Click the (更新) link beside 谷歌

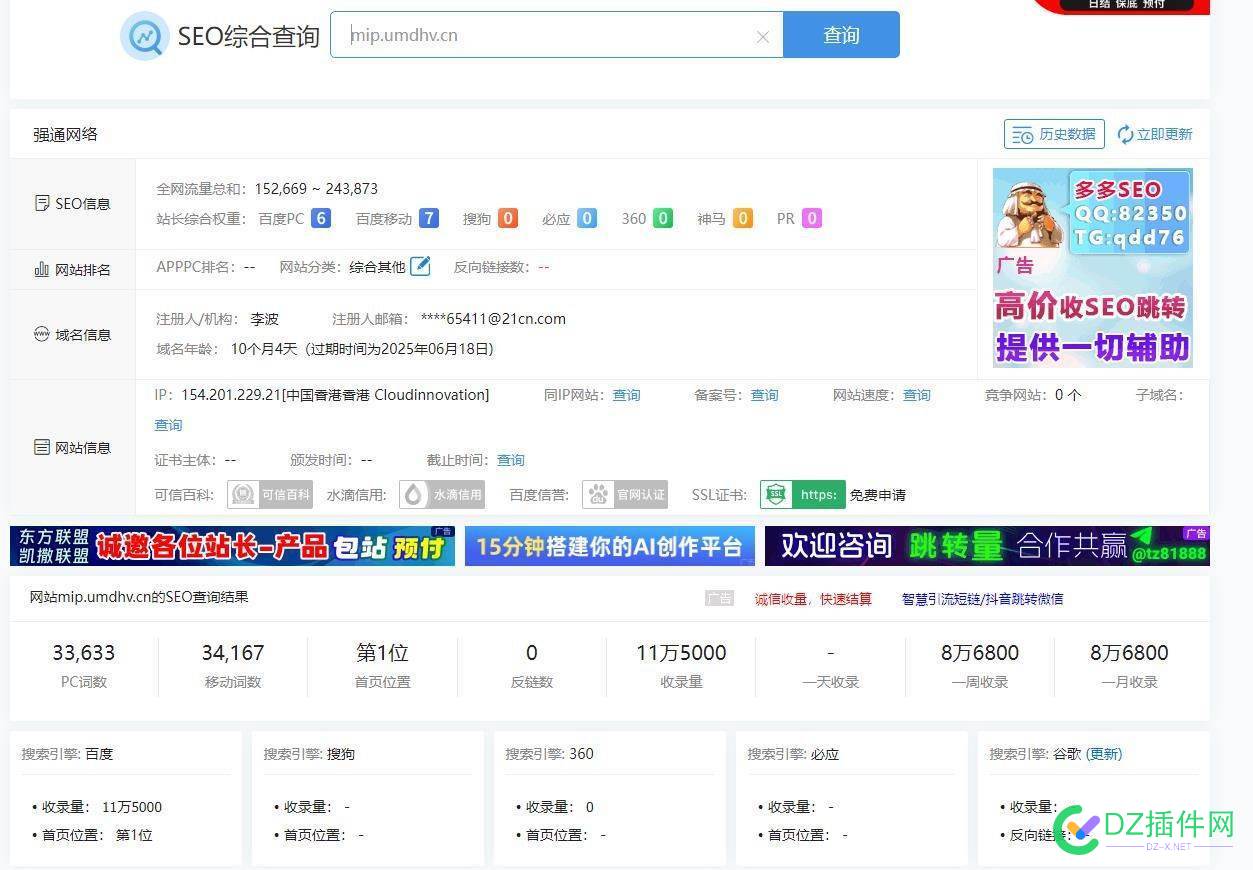1104,754
